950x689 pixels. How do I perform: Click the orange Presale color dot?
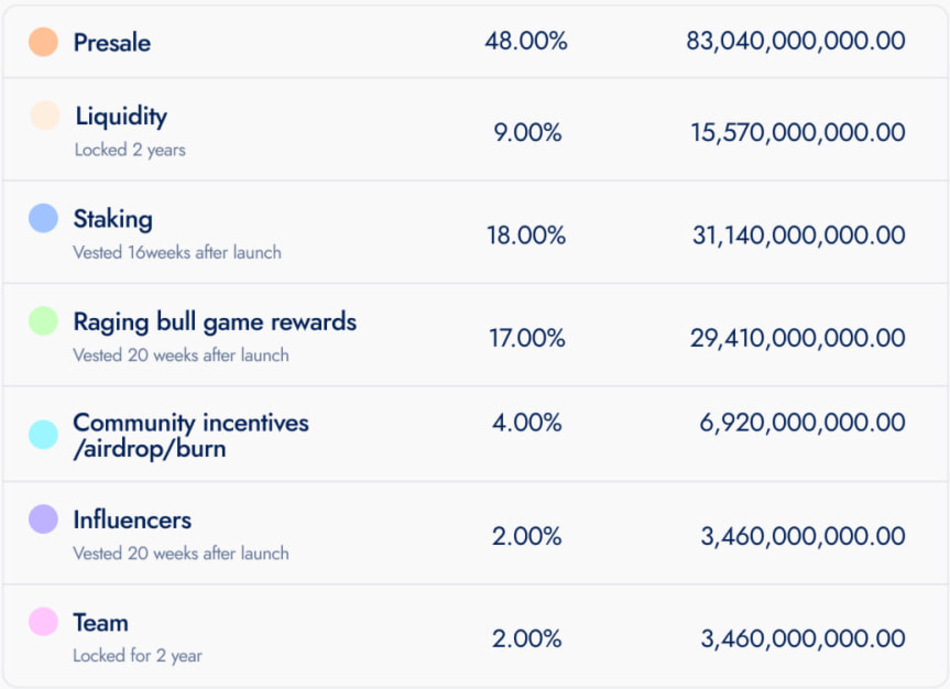[x=44, y=42]
